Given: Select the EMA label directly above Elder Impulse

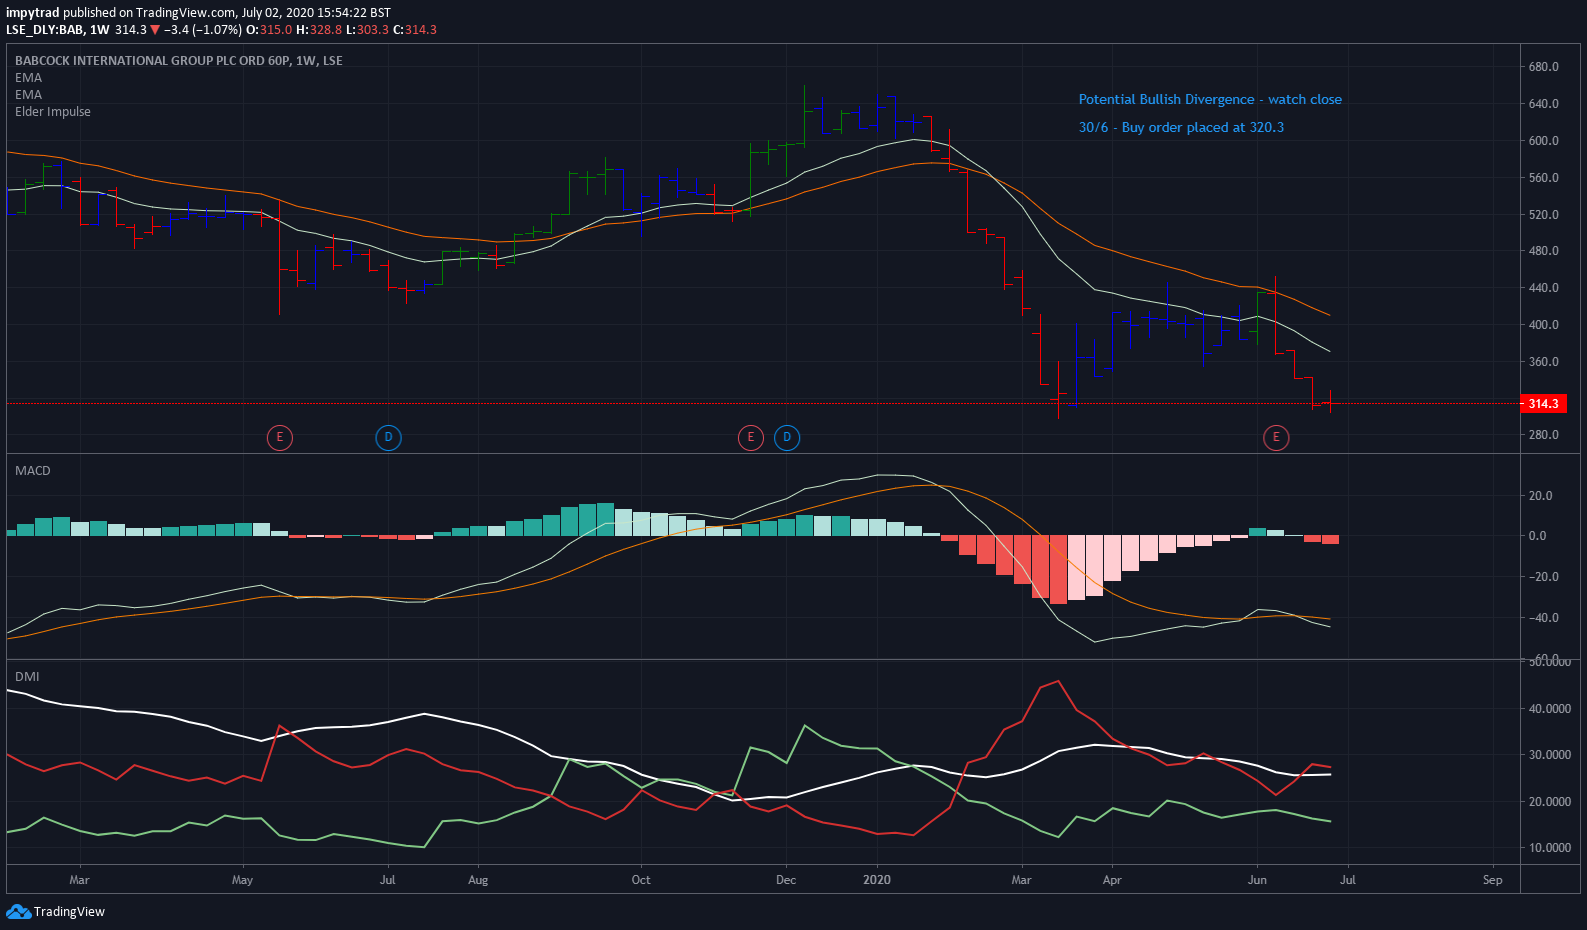Looking at the screenshot, I should coord(28,95).
